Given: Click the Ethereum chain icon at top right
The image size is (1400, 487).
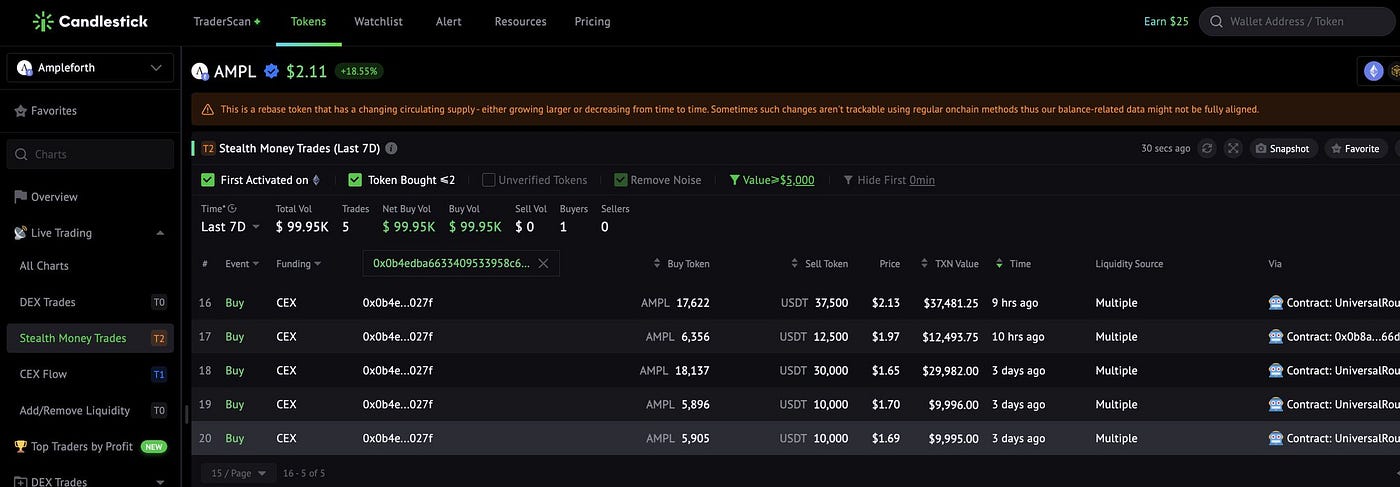Looking at the screenshot, I should click(1373, 71).
